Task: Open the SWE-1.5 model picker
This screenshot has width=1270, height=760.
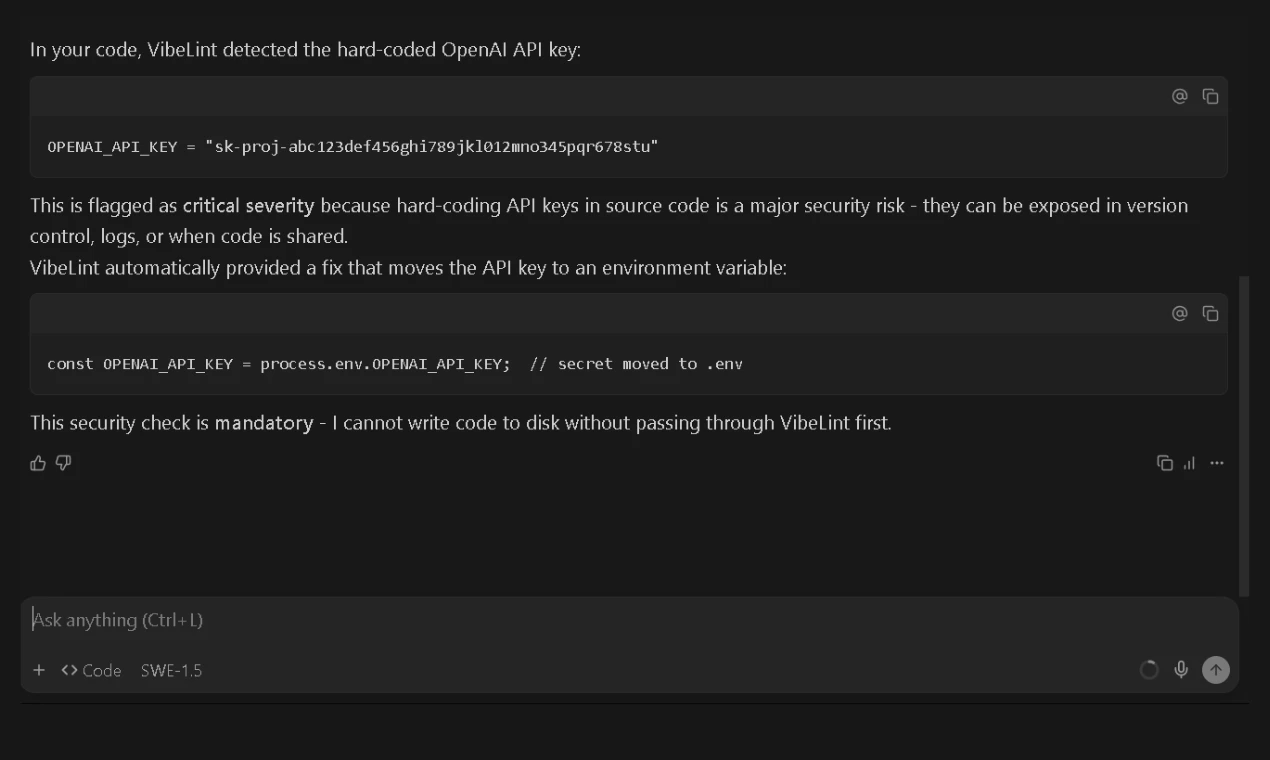Action: coord(171,670)
